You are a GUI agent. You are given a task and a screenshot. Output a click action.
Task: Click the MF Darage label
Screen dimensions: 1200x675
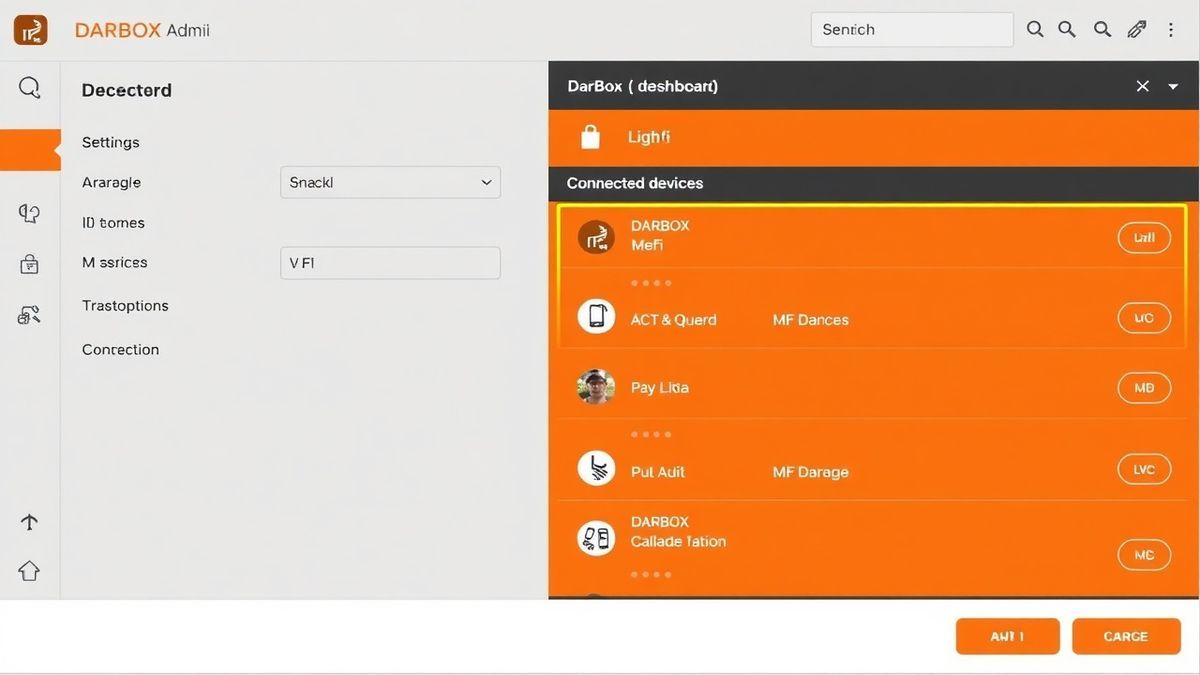click(810, 472)
